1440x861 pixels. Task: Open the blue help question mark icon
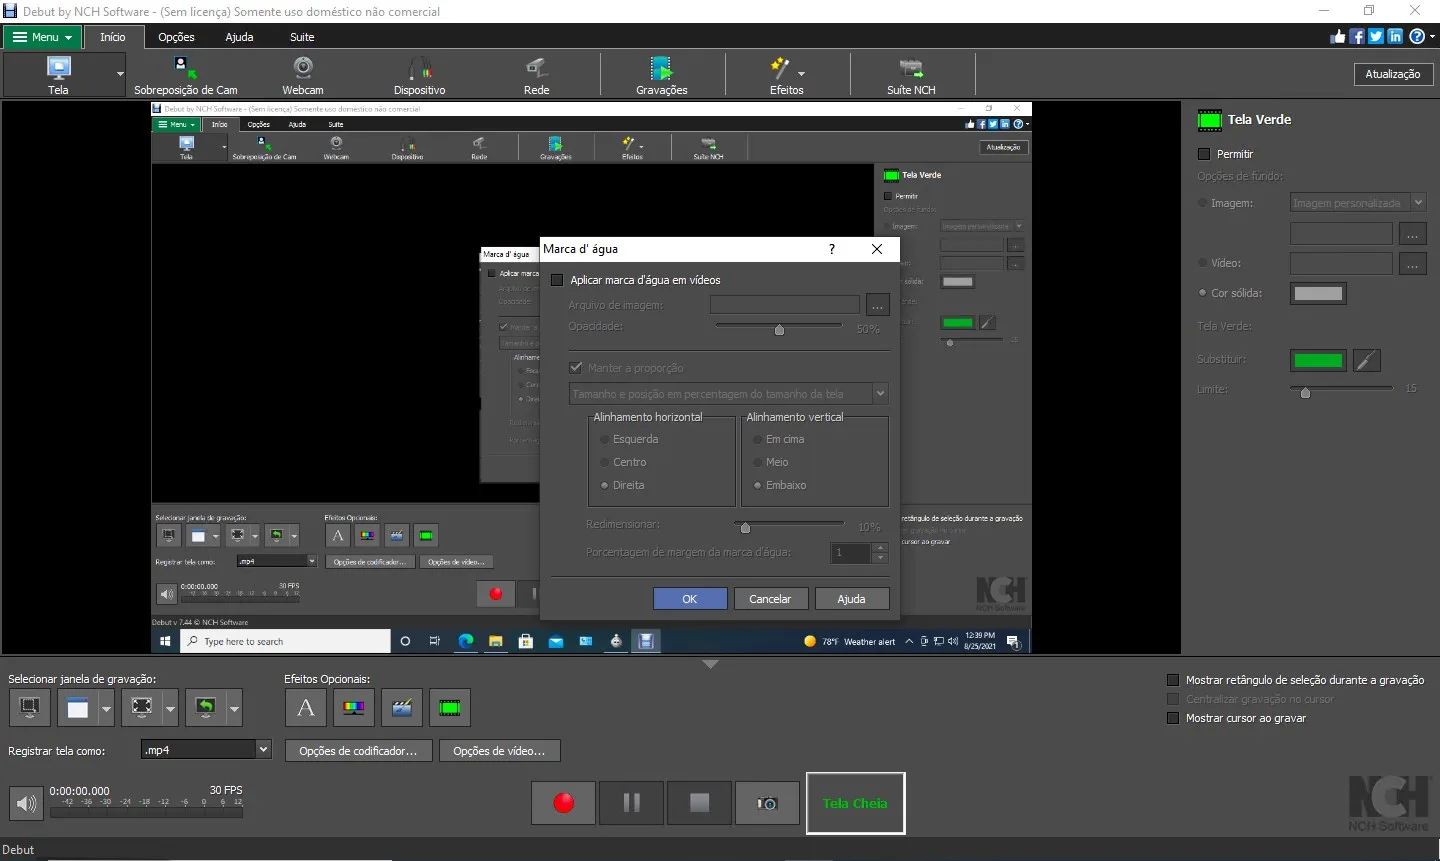(1417, 36)
